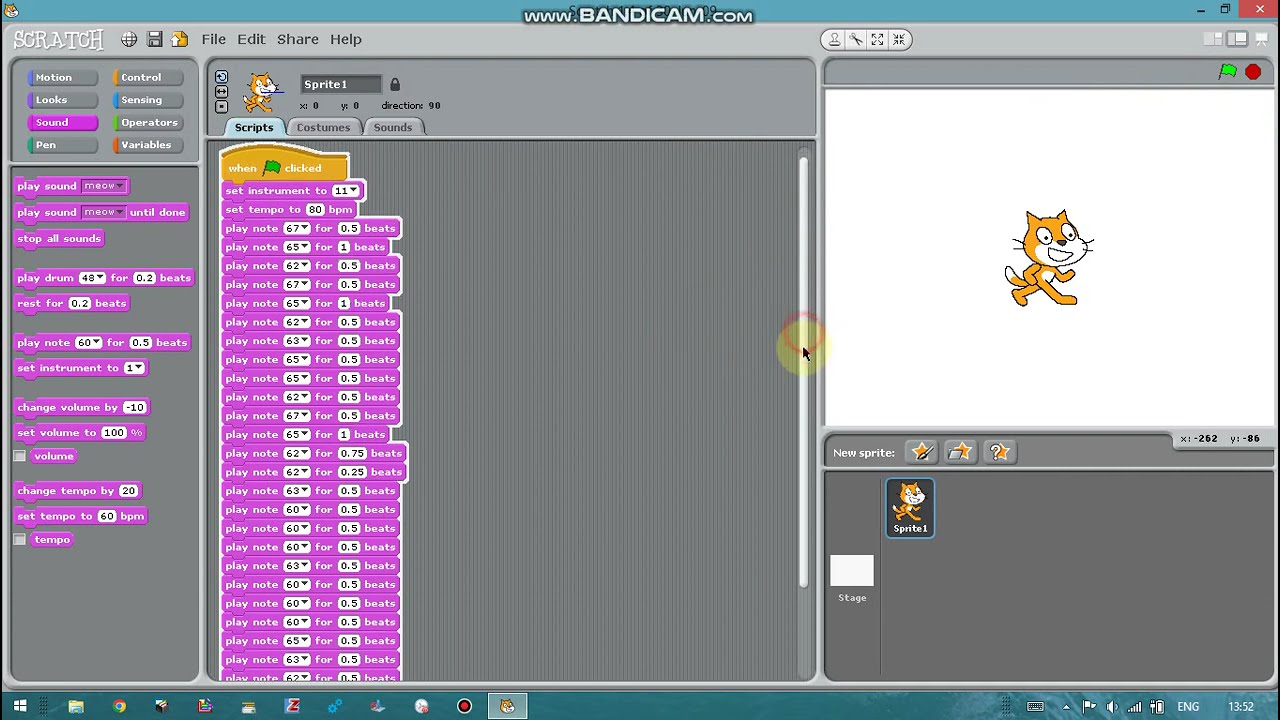
Task: Select the Shrink sprite tool
Action: 899,39
